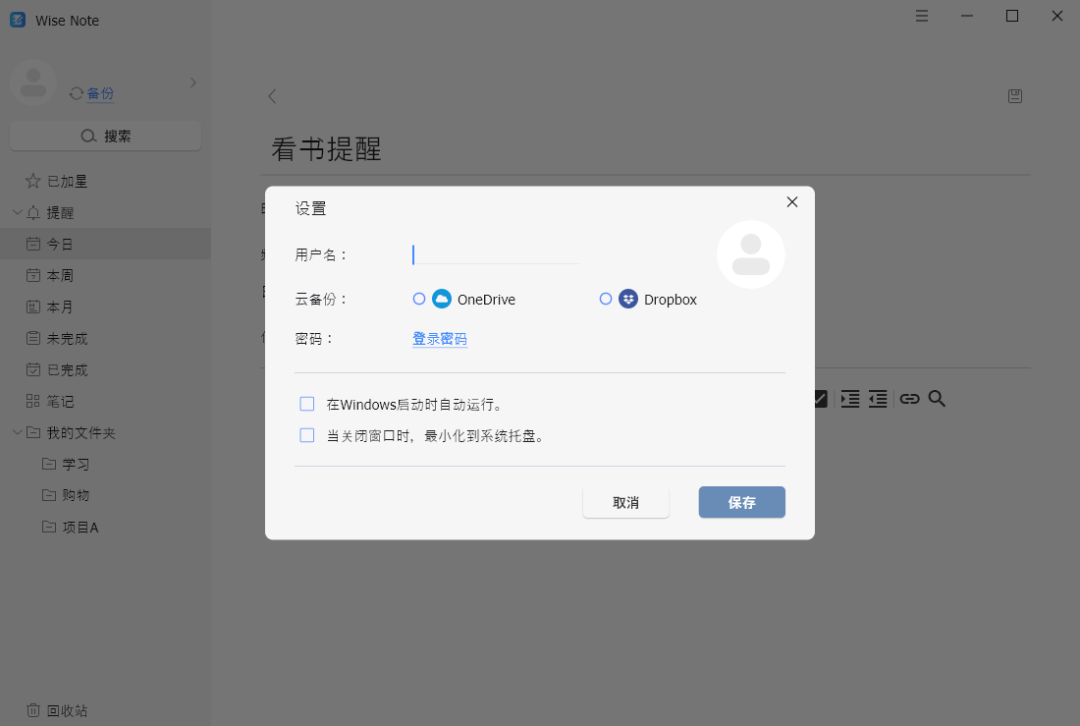This screenshot has height=726, width=1080.
Task: Click the 保存 button to save settings
Action: click(741, 502)
